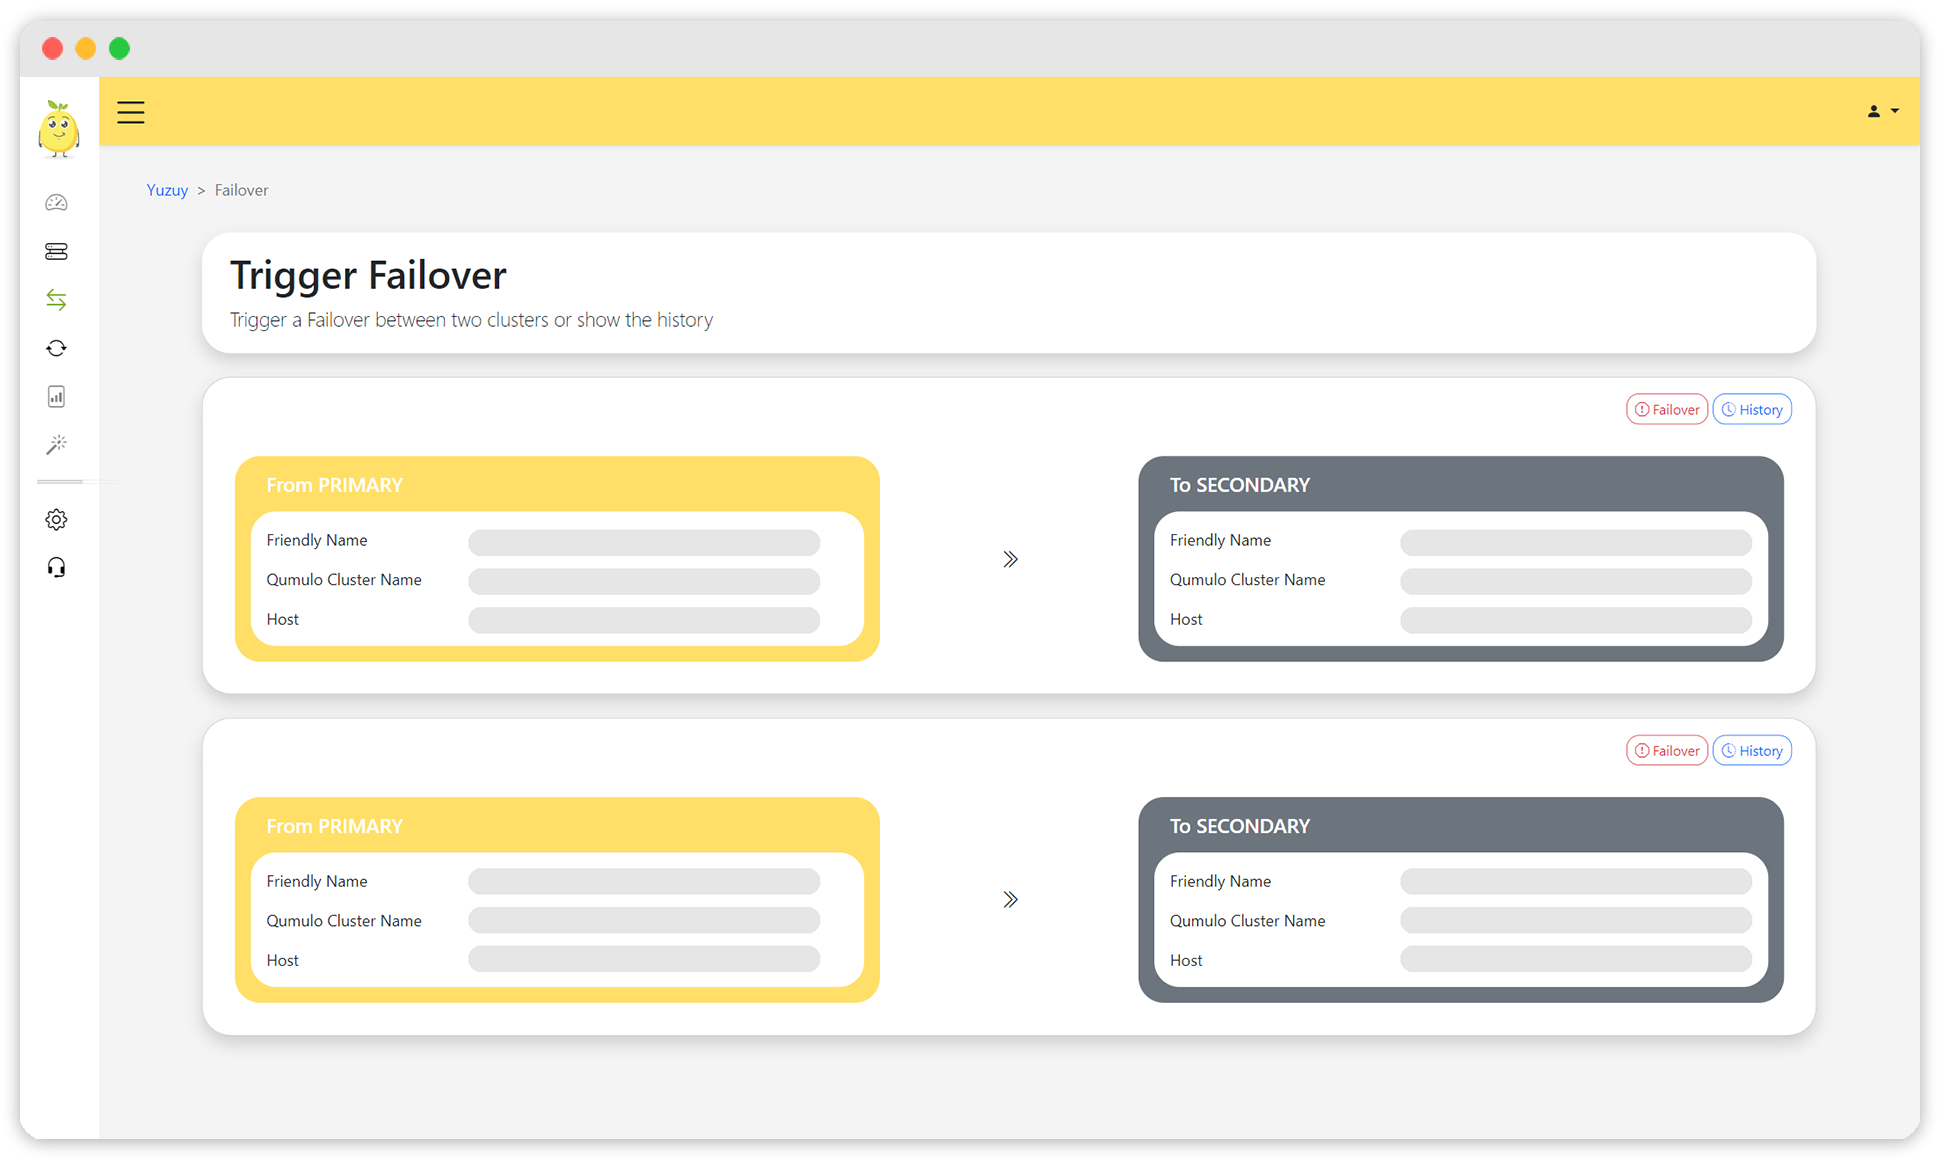1940x1160 pixels.
Task: Click History button in second cluster pair
Action: click(x=1752, y=750)
